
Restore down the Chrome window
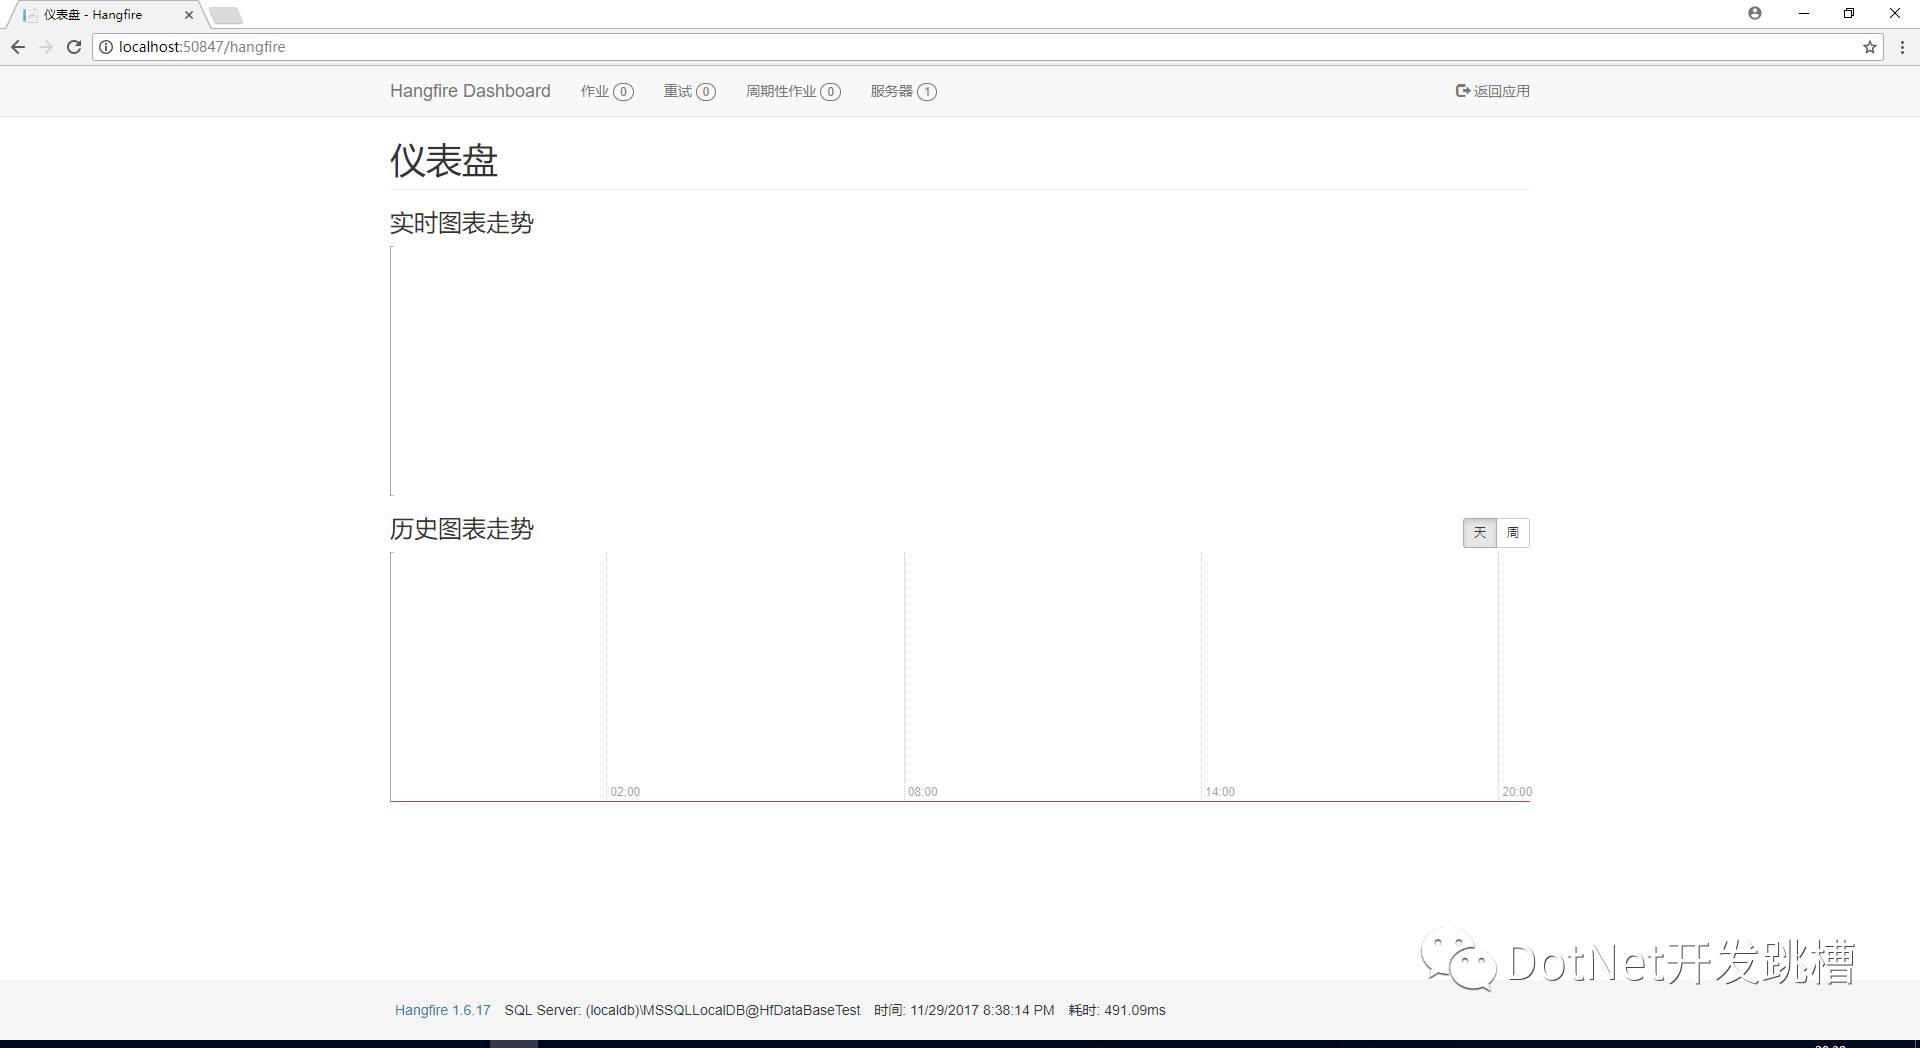(x=1849, y=13)
